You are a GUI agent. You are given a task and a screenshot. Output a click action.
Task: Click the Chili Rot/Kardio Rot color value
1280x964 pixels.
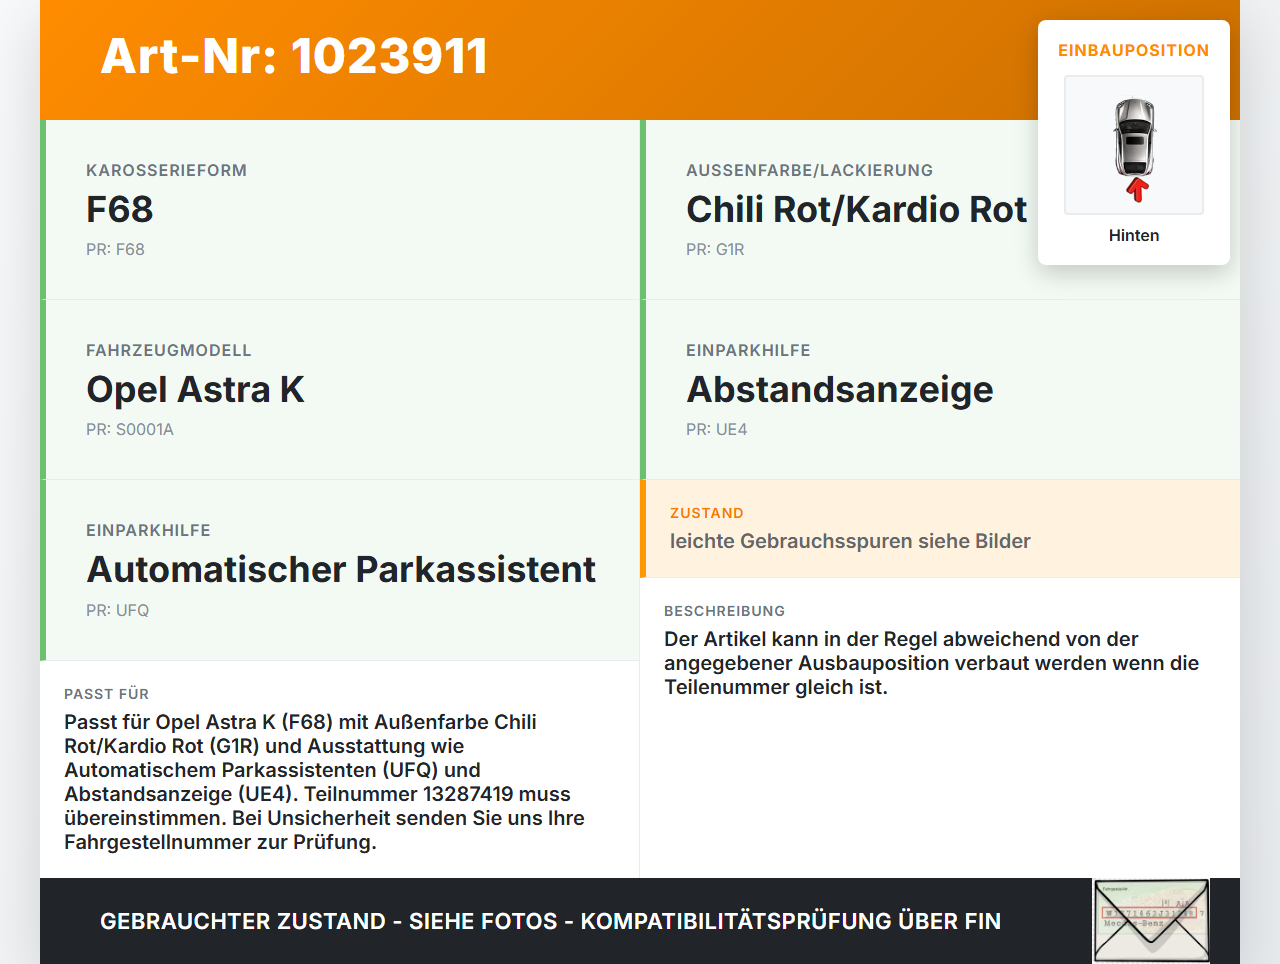pos(856,209)
